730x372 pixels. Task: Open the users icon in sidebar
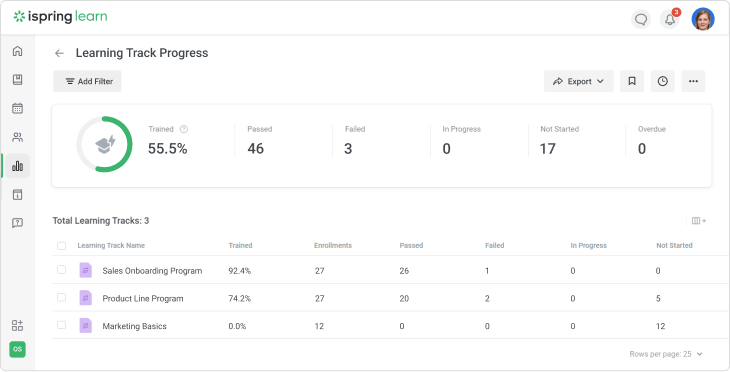tap(17, 137)
